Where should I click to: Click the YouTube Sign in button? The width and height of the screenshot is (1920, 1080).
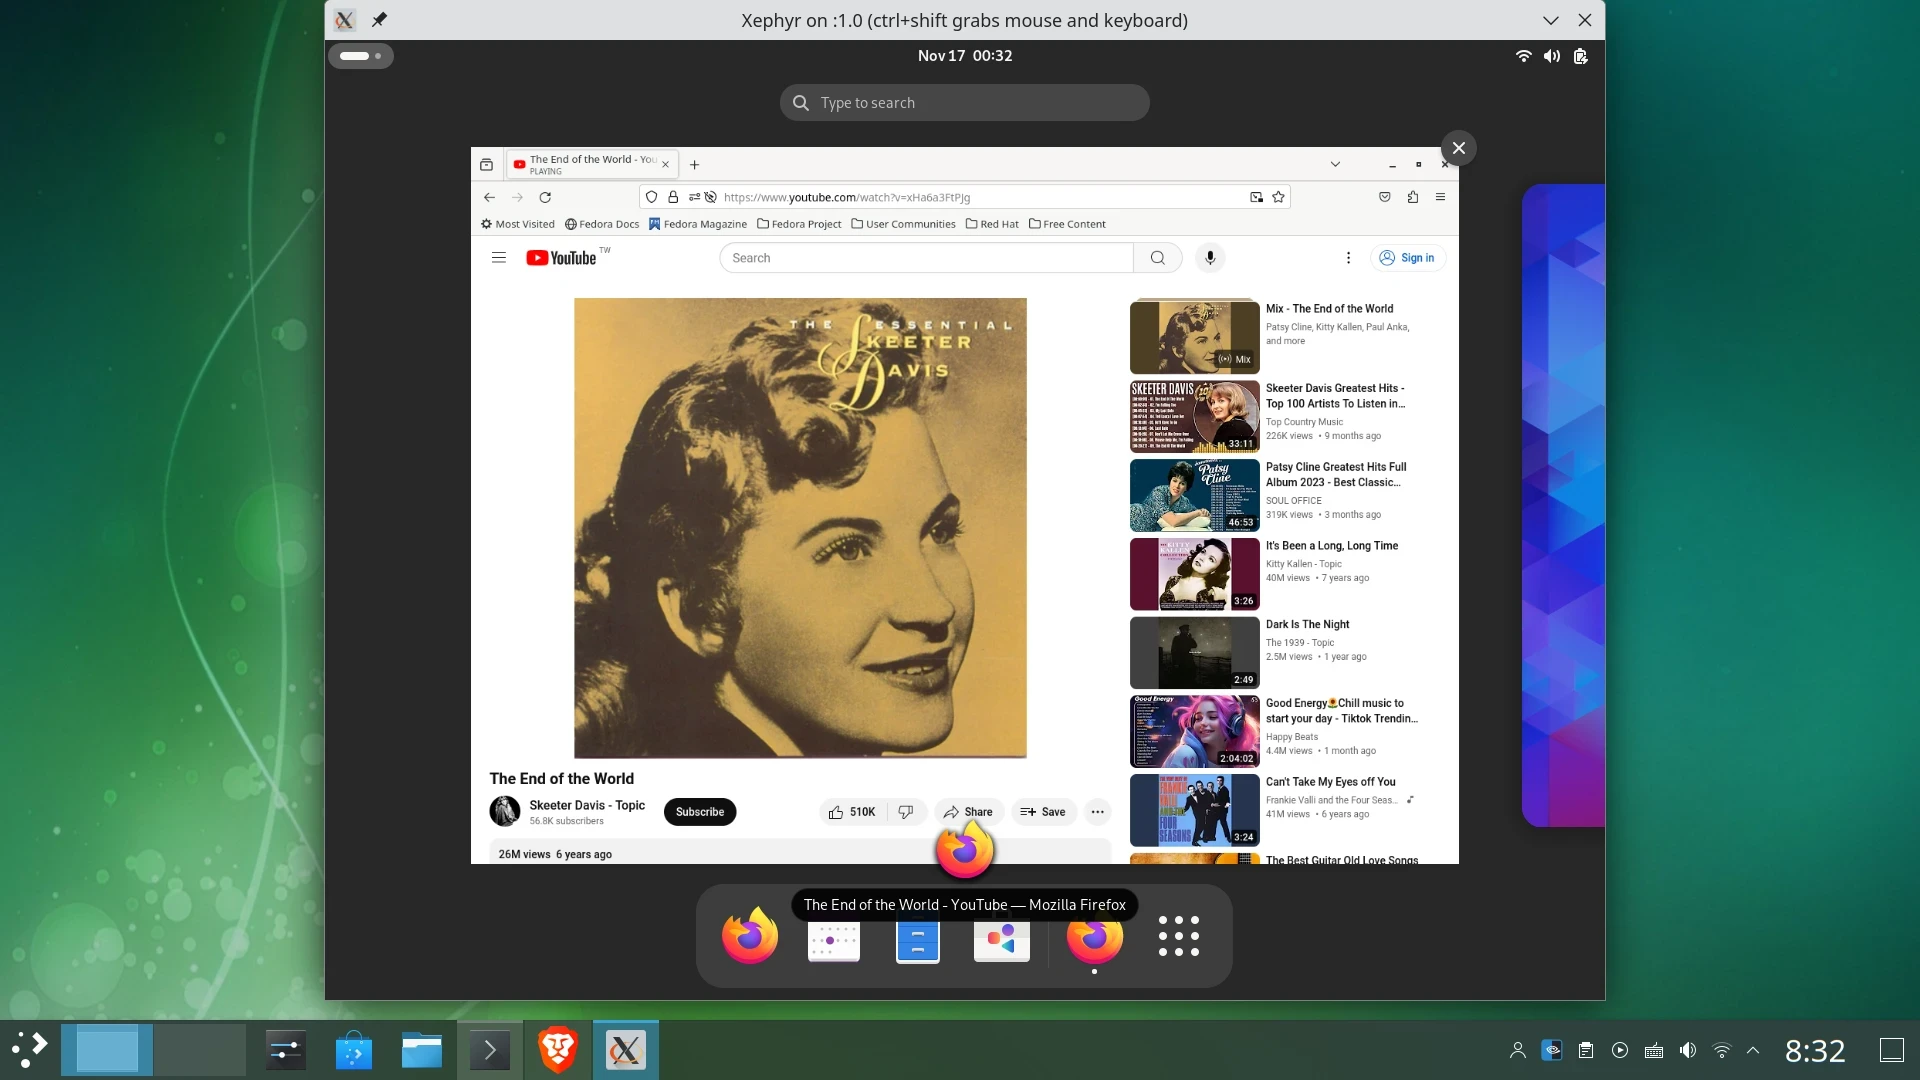coord(1407,258)
